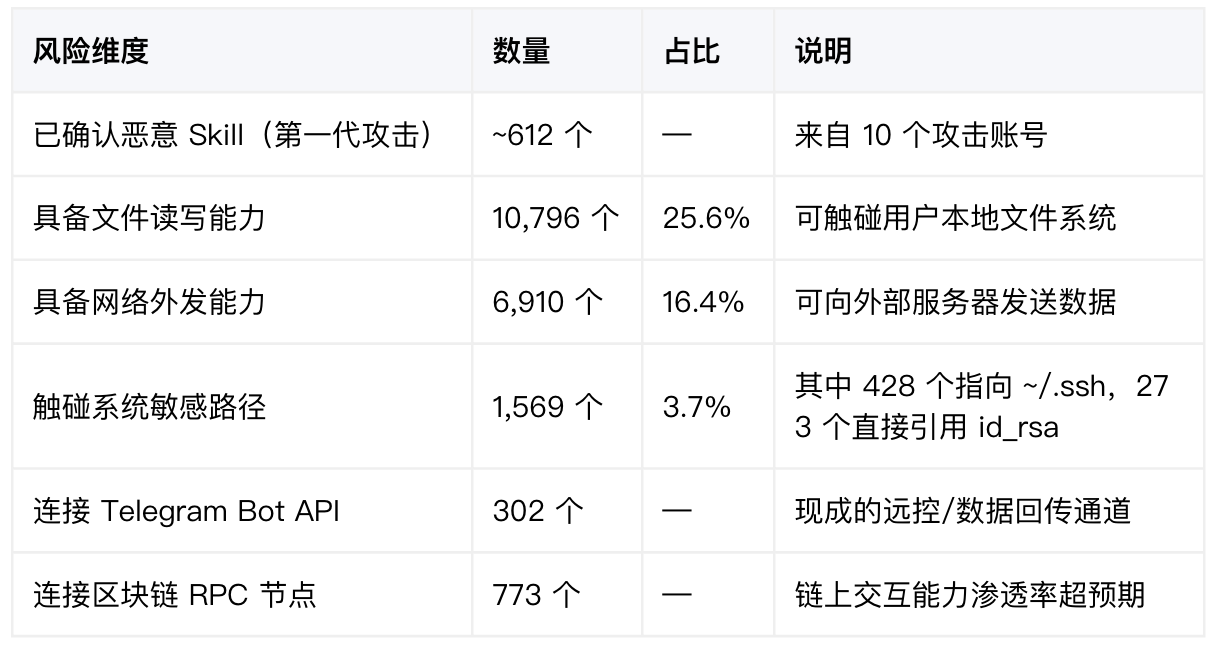Select the 连接区块链 RPC 节点 row label

click(175, 595)
